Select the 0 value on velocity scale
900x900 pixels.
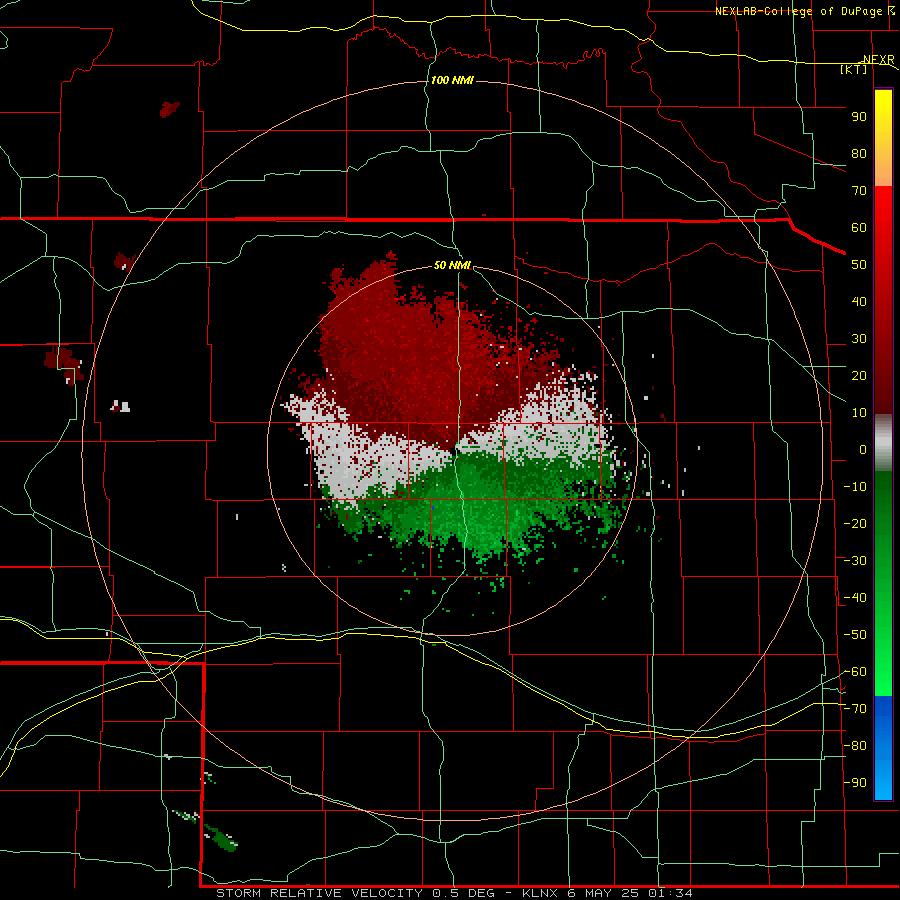863,450
